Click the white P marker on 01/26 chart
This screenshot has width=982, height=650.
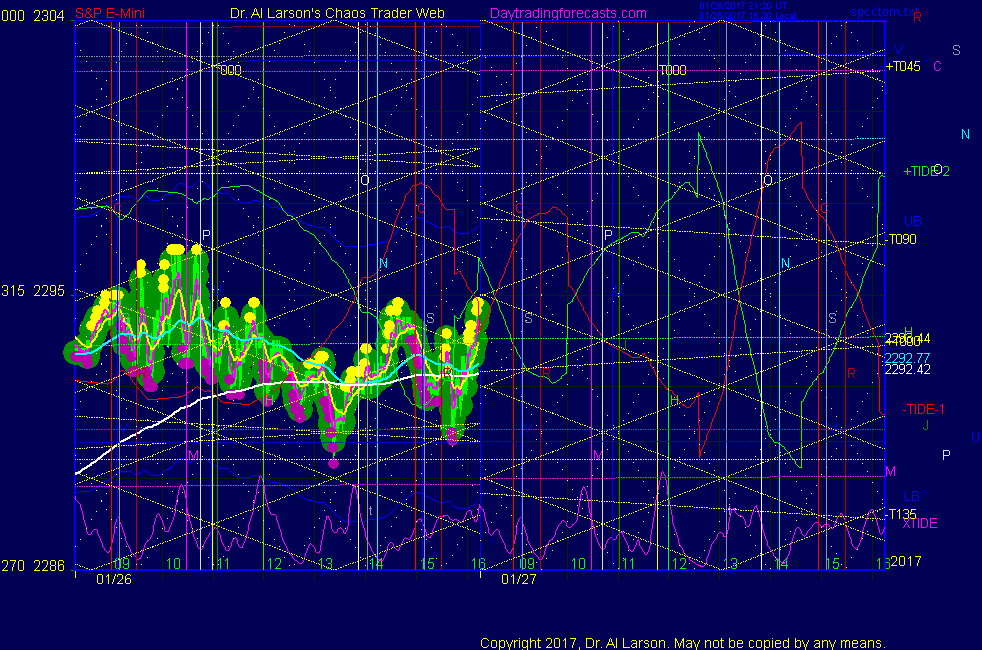tap(206, 235)
